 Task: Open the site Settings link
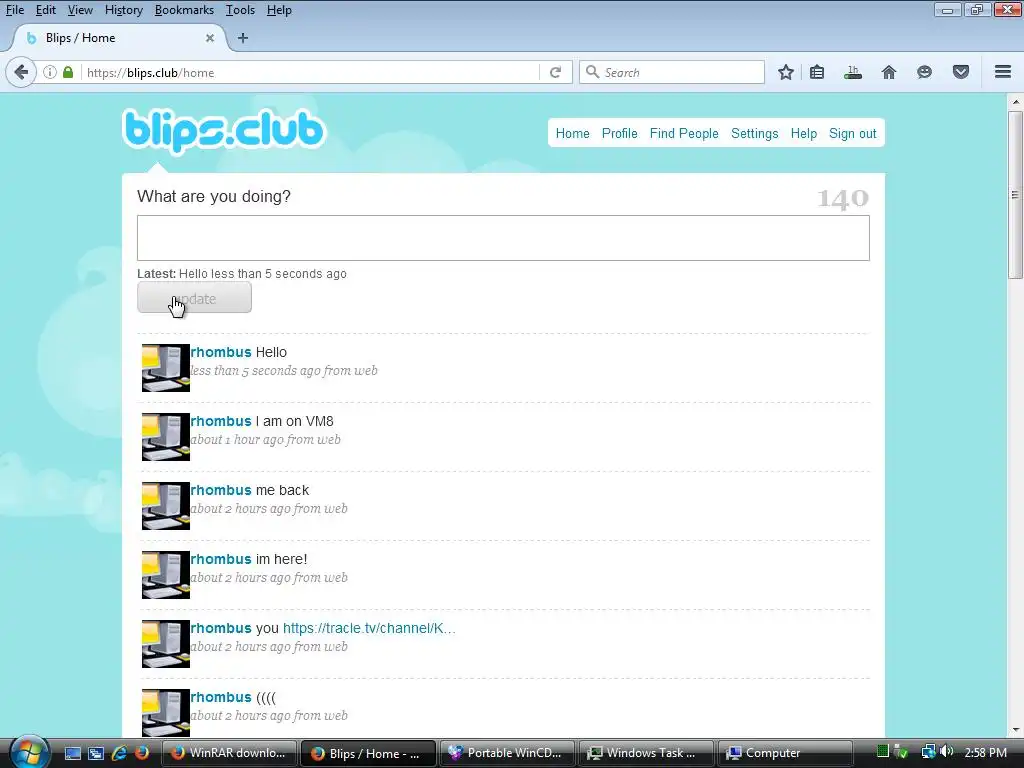tap(754, 133)
